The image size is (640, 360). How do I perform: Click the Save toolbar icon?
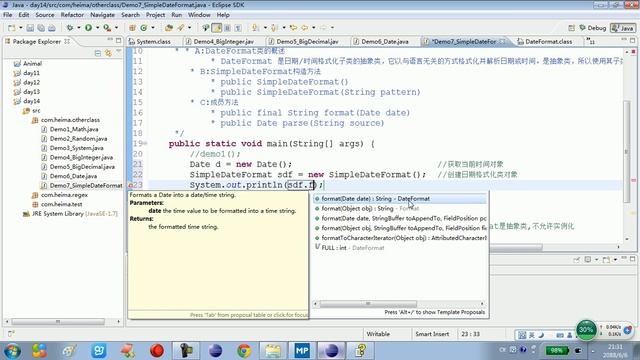pyautogui.click(x=30, y=28)
